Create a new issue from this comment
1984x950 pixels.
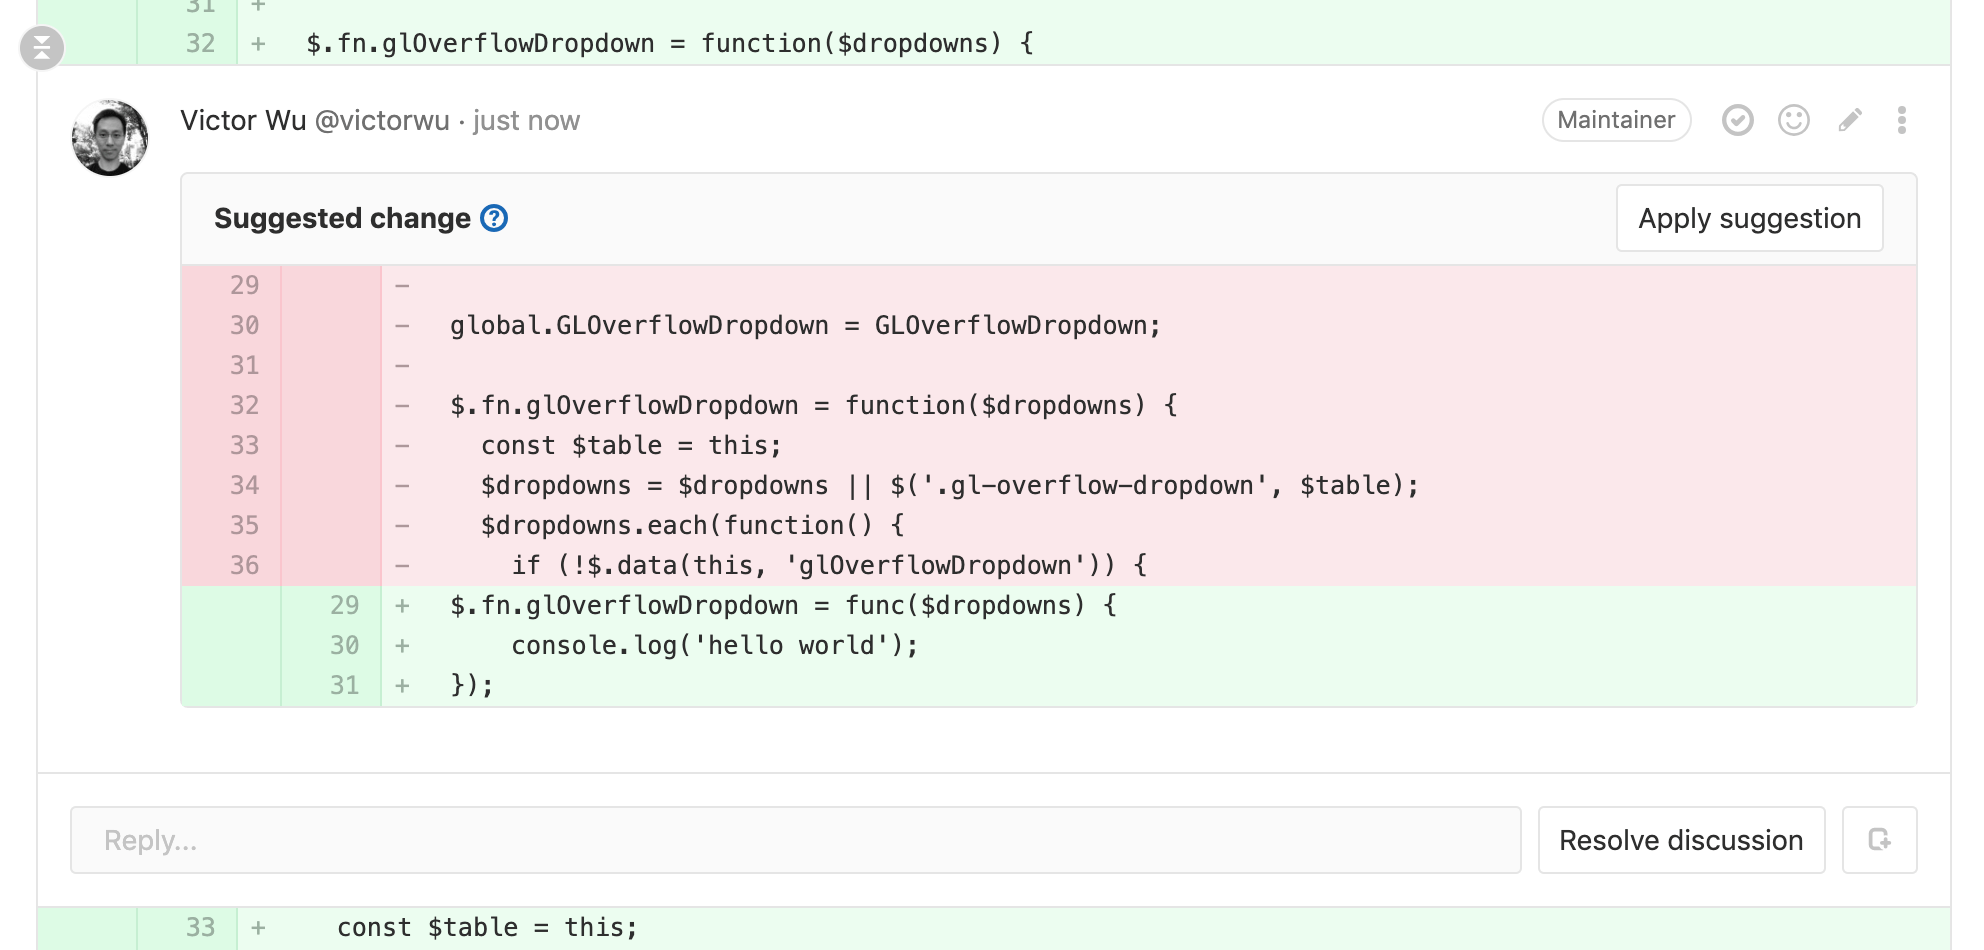pos(1879,840)
